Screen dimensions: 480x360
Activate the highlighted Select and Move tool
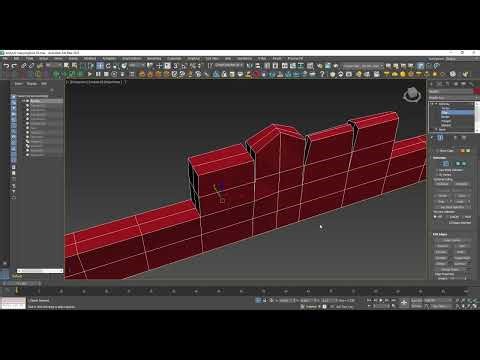tap(100, 66)
